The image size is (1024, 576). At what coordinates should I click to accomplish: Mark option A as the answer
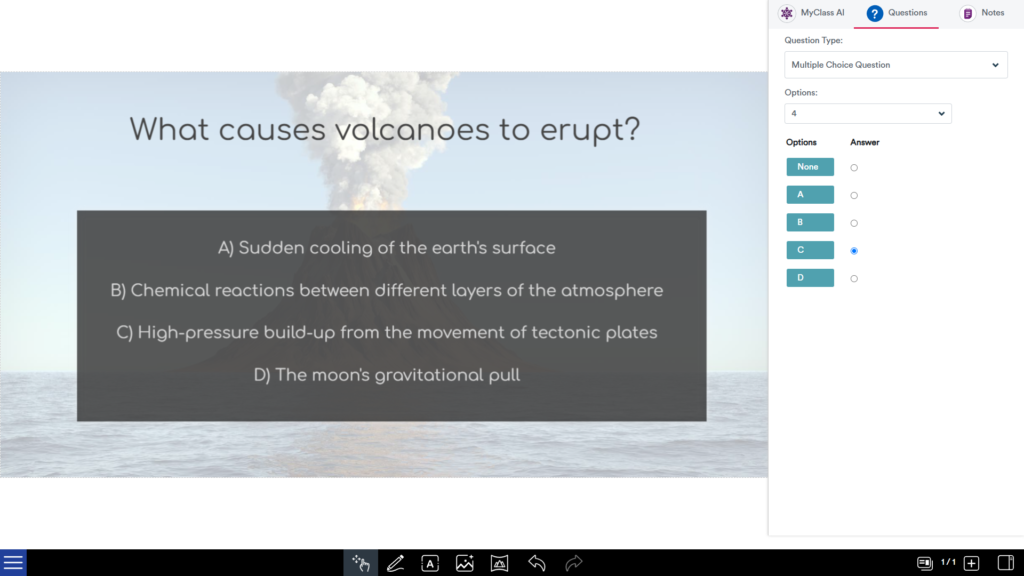[x=854, y=195]
